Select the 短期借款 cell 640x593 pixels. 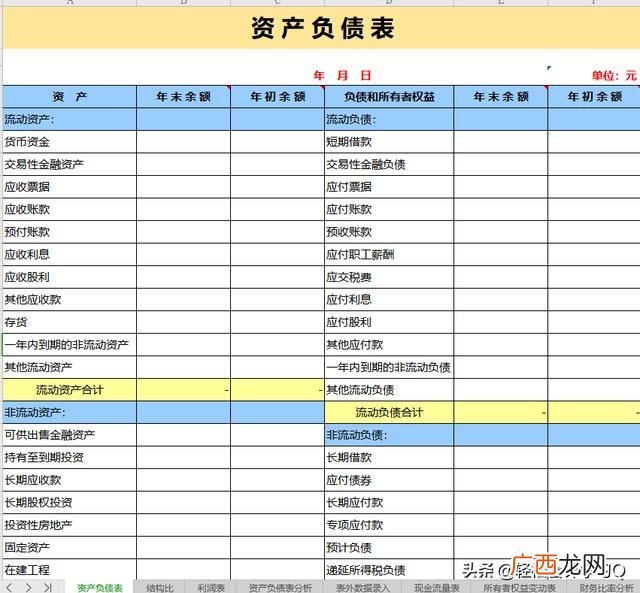[389, 142]
